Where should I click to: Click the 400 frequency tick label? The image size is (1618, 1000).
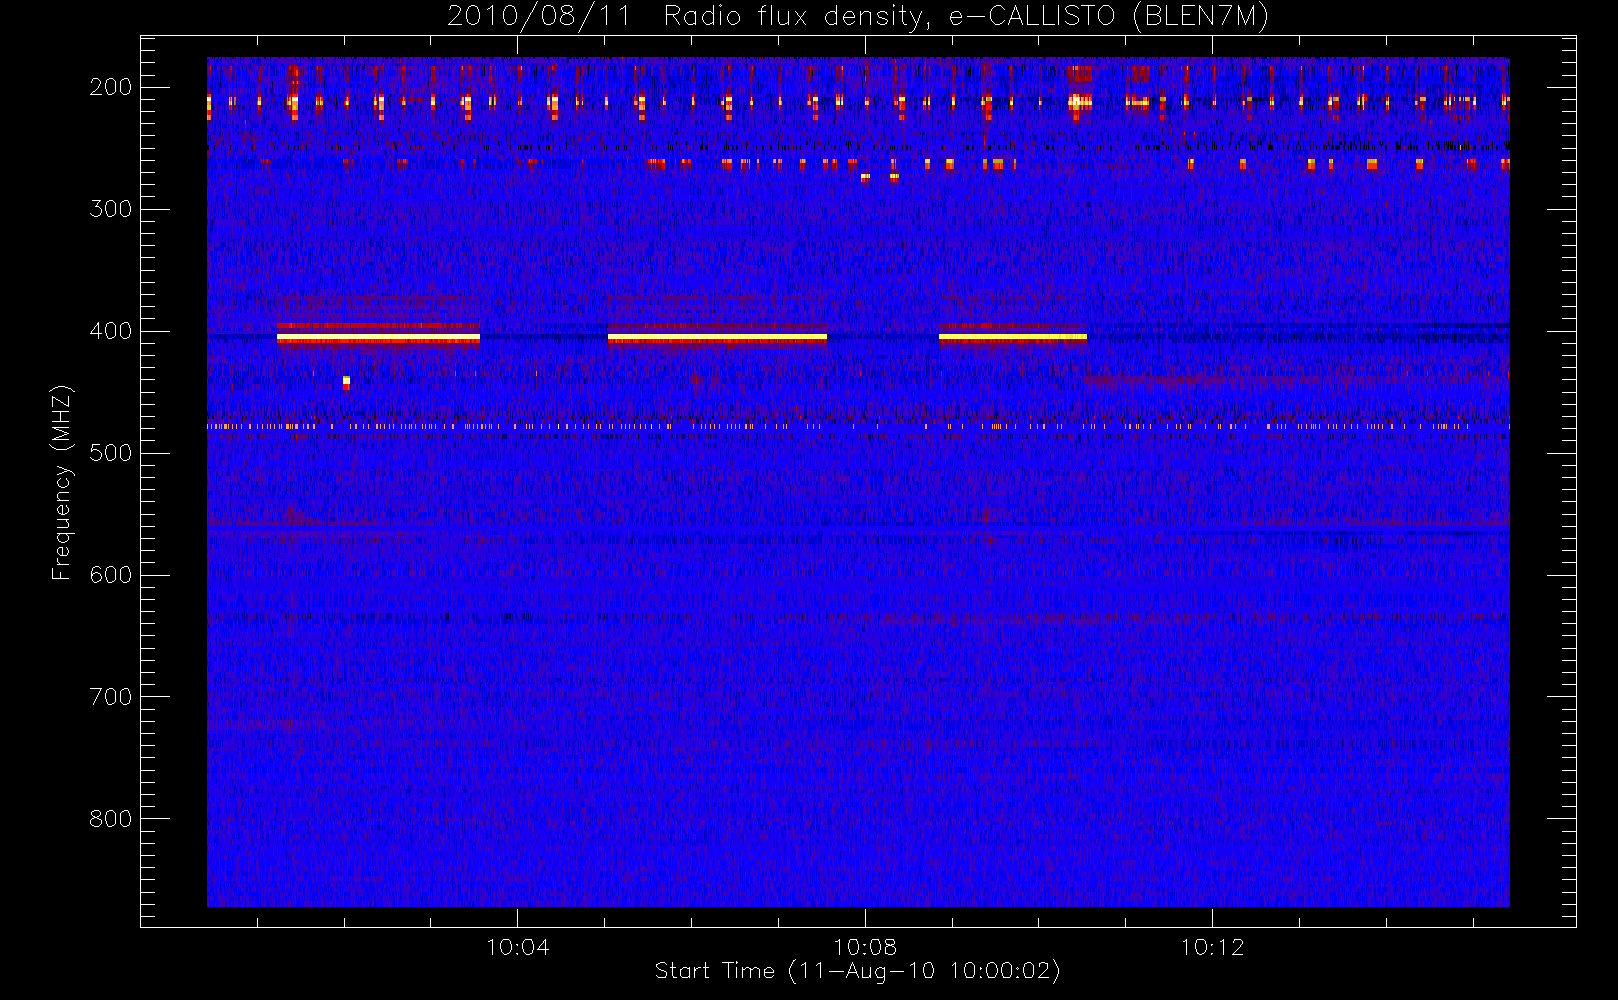tap(110, 331)
